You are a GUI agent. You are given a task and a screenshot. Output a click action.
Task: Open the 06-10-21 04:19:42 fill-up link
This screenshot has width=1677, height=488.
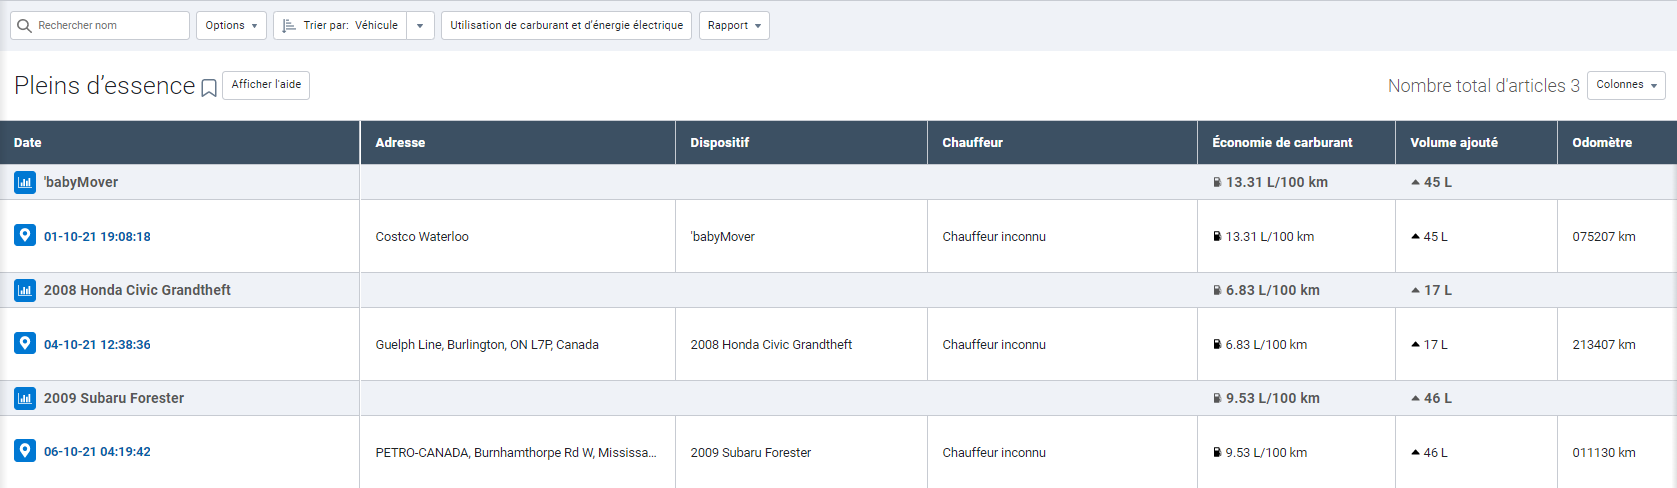pos(97,452)
